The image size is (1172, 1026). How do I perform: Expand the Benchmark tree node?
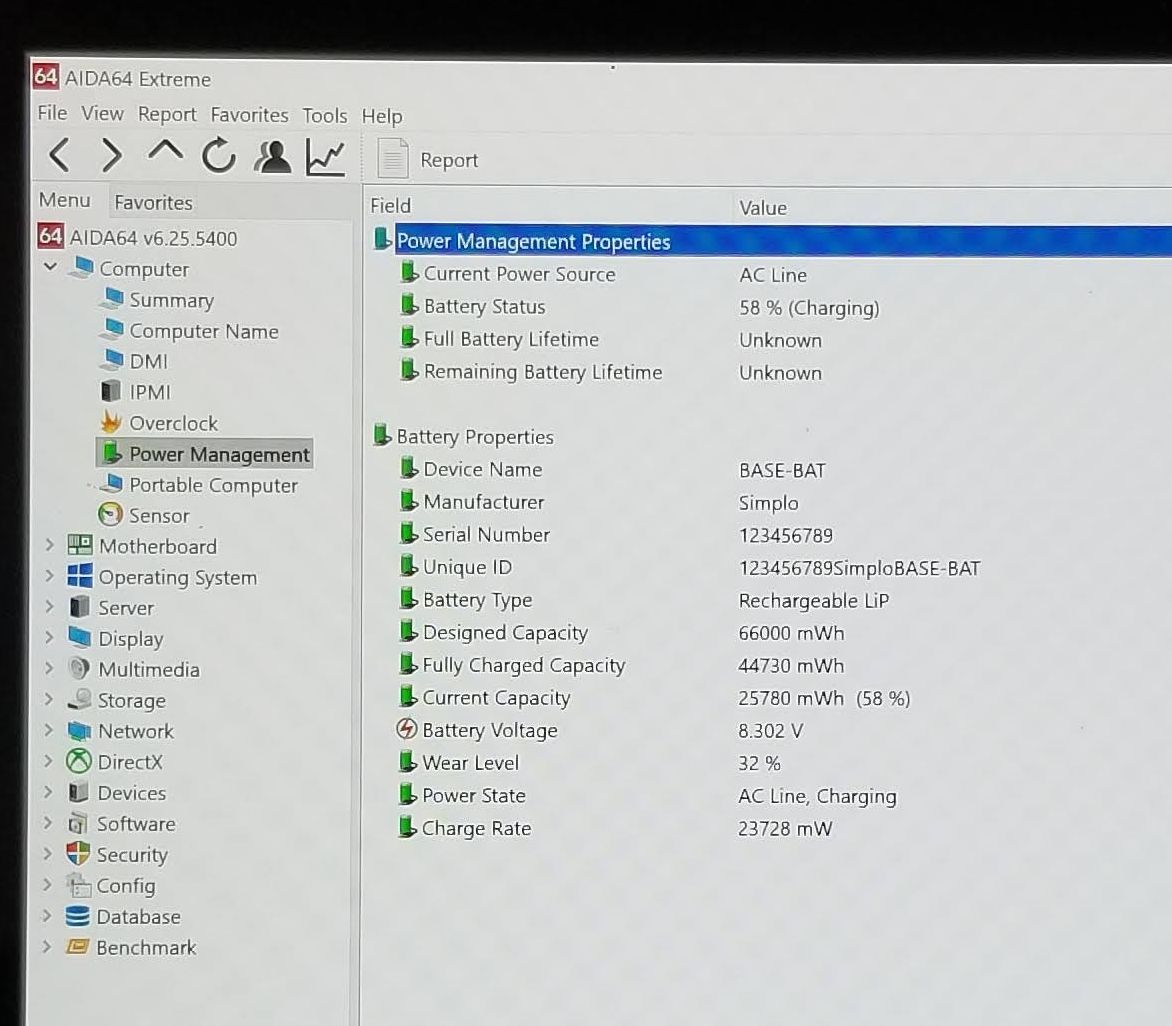pyautogui.click(x=47, y=947)
